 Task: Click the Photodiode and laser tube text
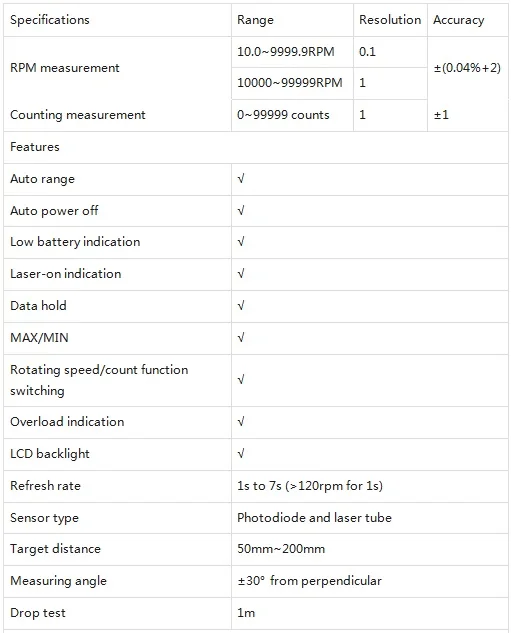click(314, 518)
